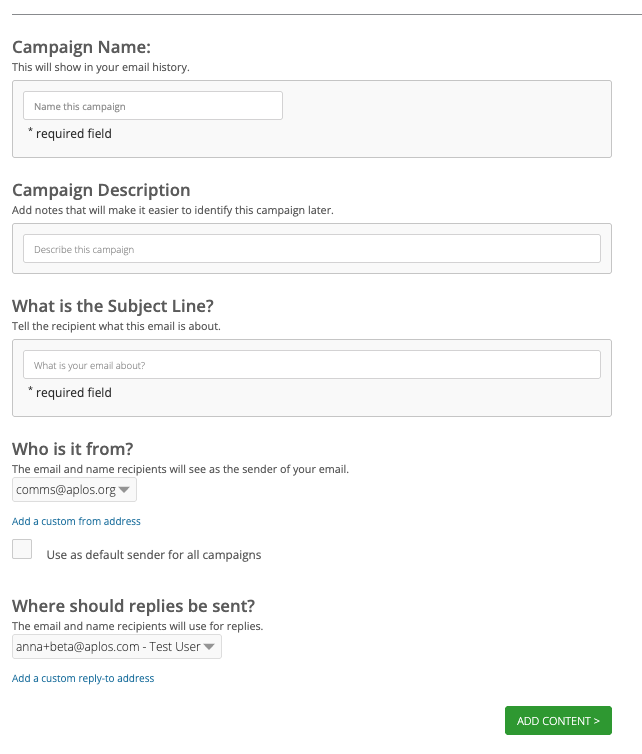
Task: Click the green ADD CONTENT button
Action: click(558, 720)
